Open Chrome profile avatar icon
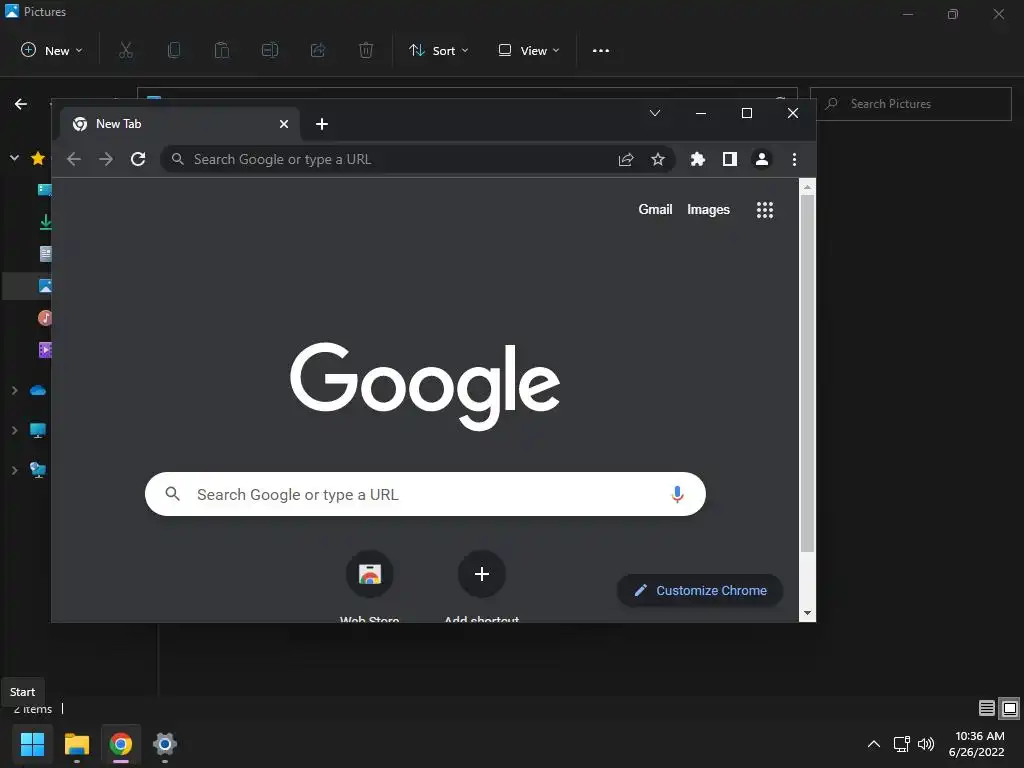 761,159
